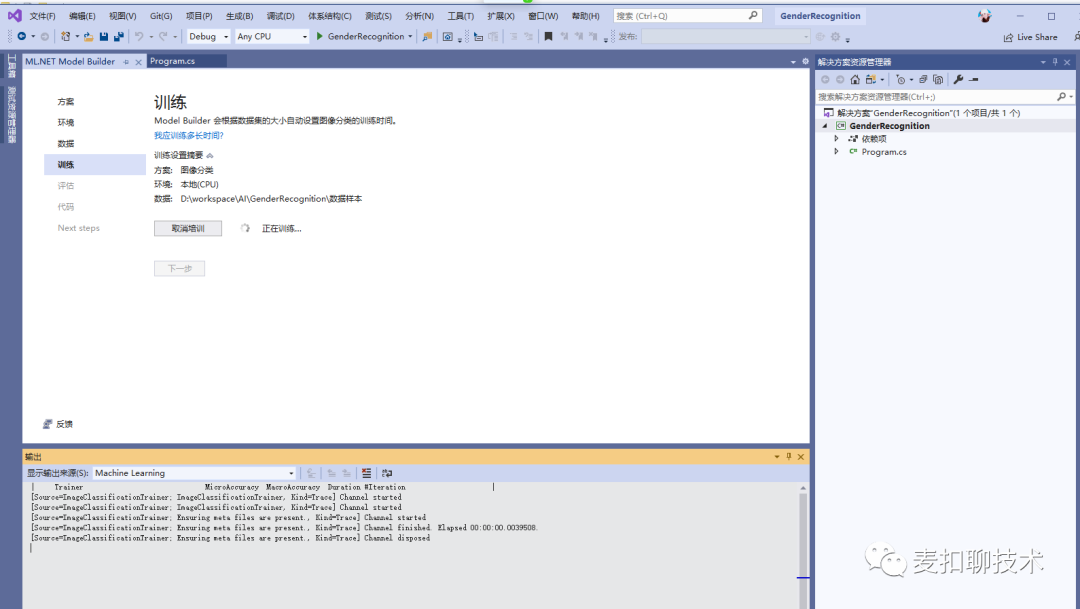
Task: Click the Save All icon
Action: tap(118, 37)
